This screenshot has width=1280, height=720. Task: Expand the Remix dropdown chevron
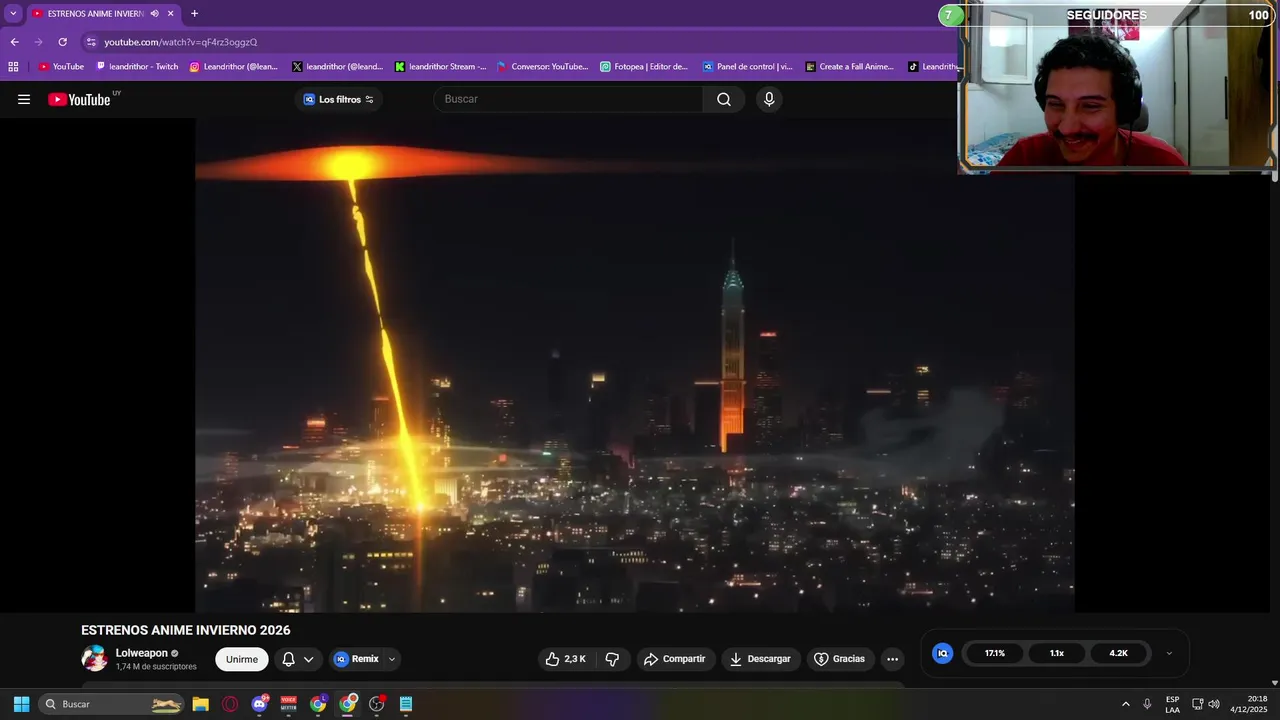pyautogui.click(x=392, y=659)
